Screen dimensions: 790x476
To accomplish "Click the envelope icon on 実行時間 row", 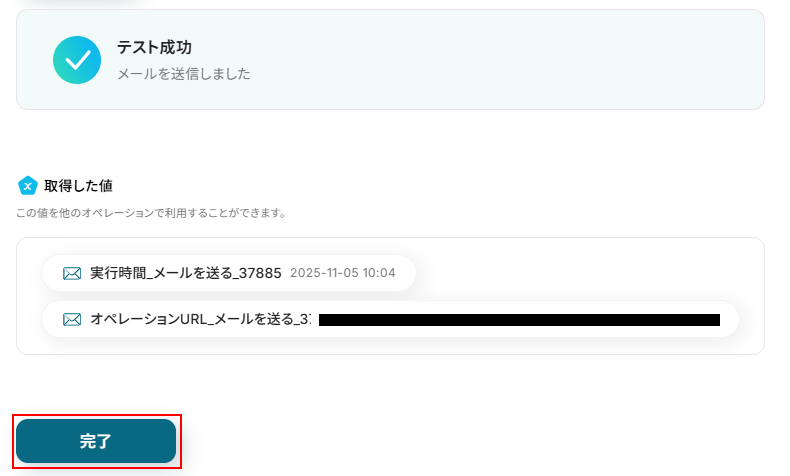I will point(72,273).
